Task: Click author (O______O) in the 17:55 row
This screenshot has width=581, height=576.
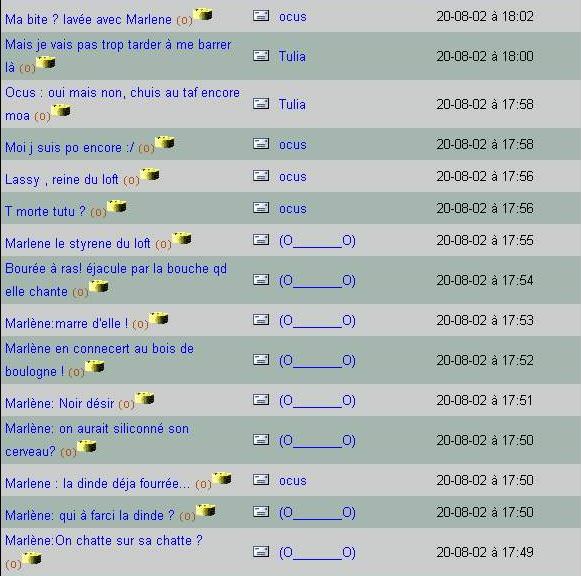Action: (x=318, y=241)
